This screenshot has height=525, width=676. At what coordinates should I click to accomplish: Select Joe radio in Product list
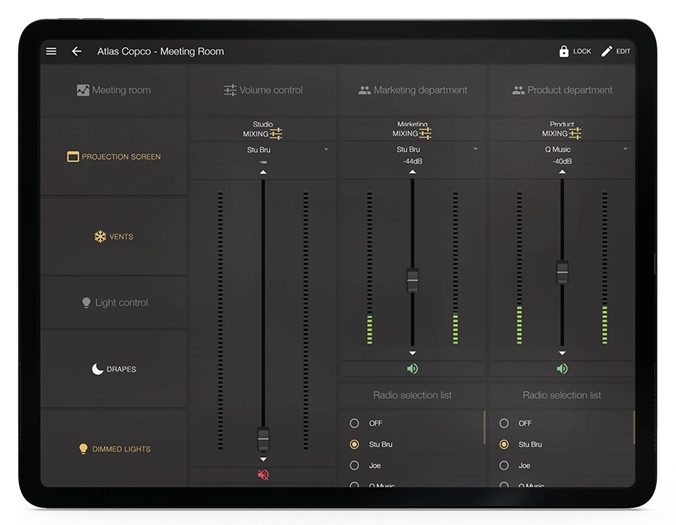pos(504,465)
